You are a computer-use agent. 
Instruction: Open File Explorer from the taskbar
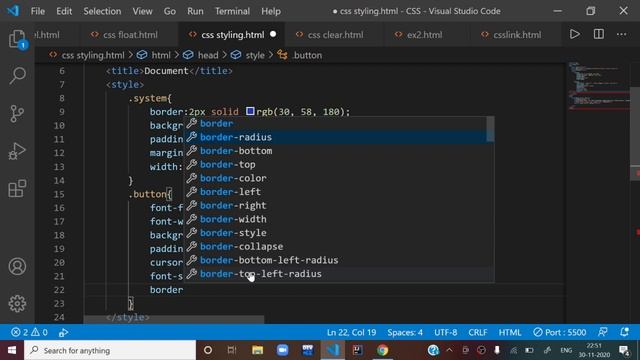[258, 350]
